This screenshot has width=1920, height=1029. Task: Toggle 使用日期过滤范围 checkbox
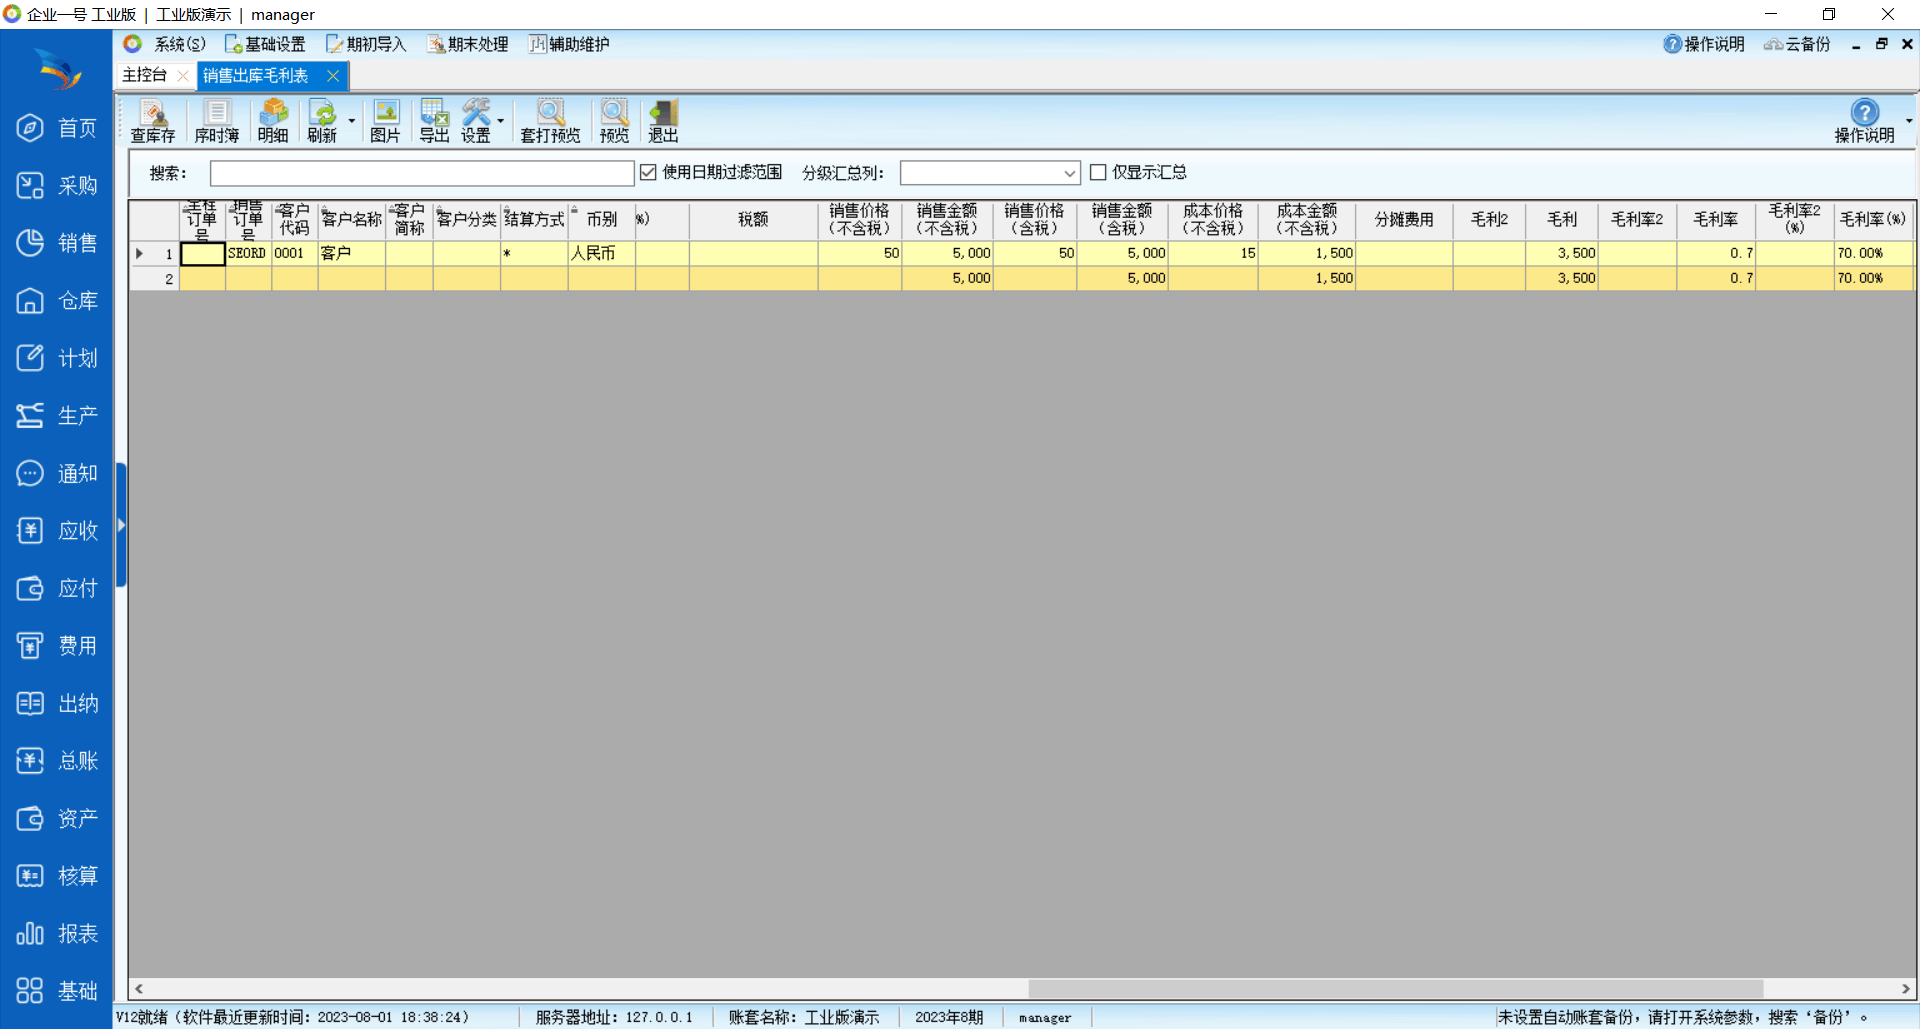click(x=648, y=173)
